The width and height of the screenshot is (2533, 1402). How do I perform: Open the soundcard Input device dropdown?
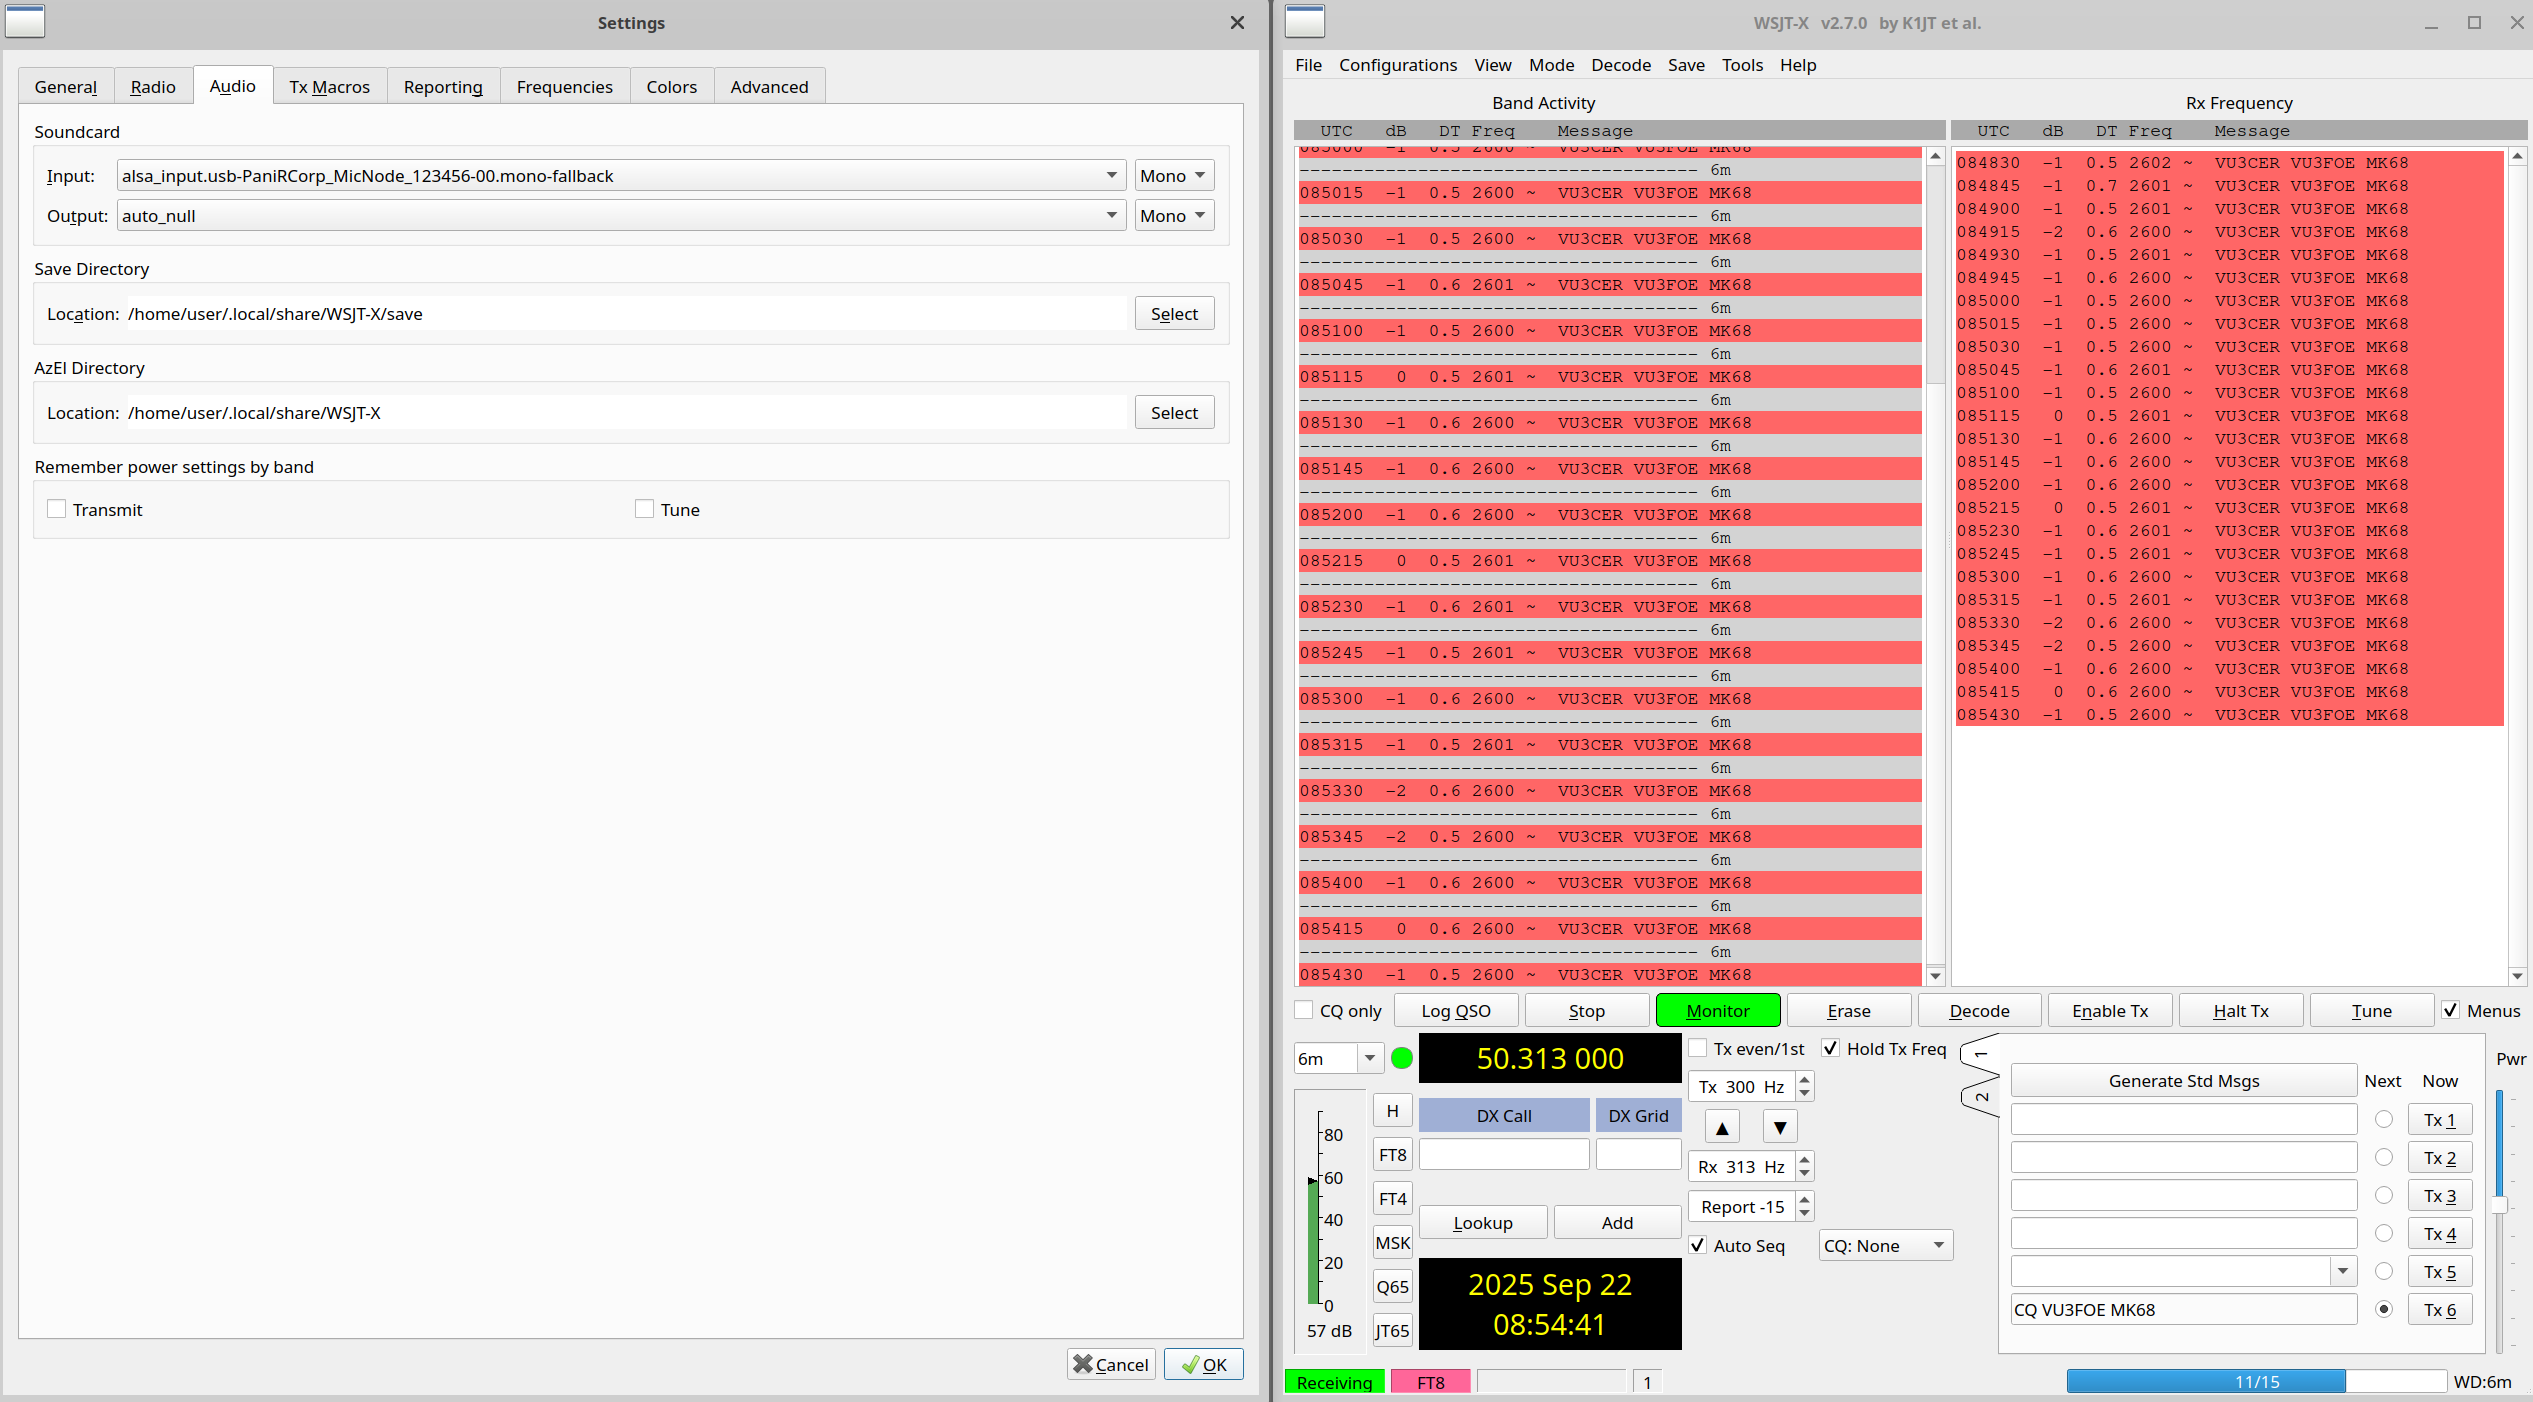[621, 175]
